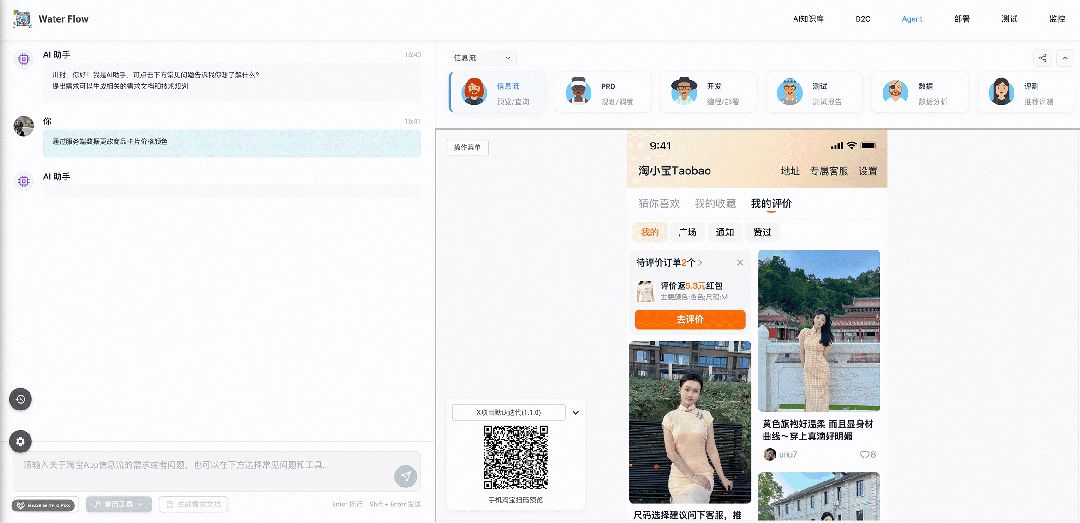
Task: Click red-bearded avatar on 信息流 card
Action: (x=474, y=91)
